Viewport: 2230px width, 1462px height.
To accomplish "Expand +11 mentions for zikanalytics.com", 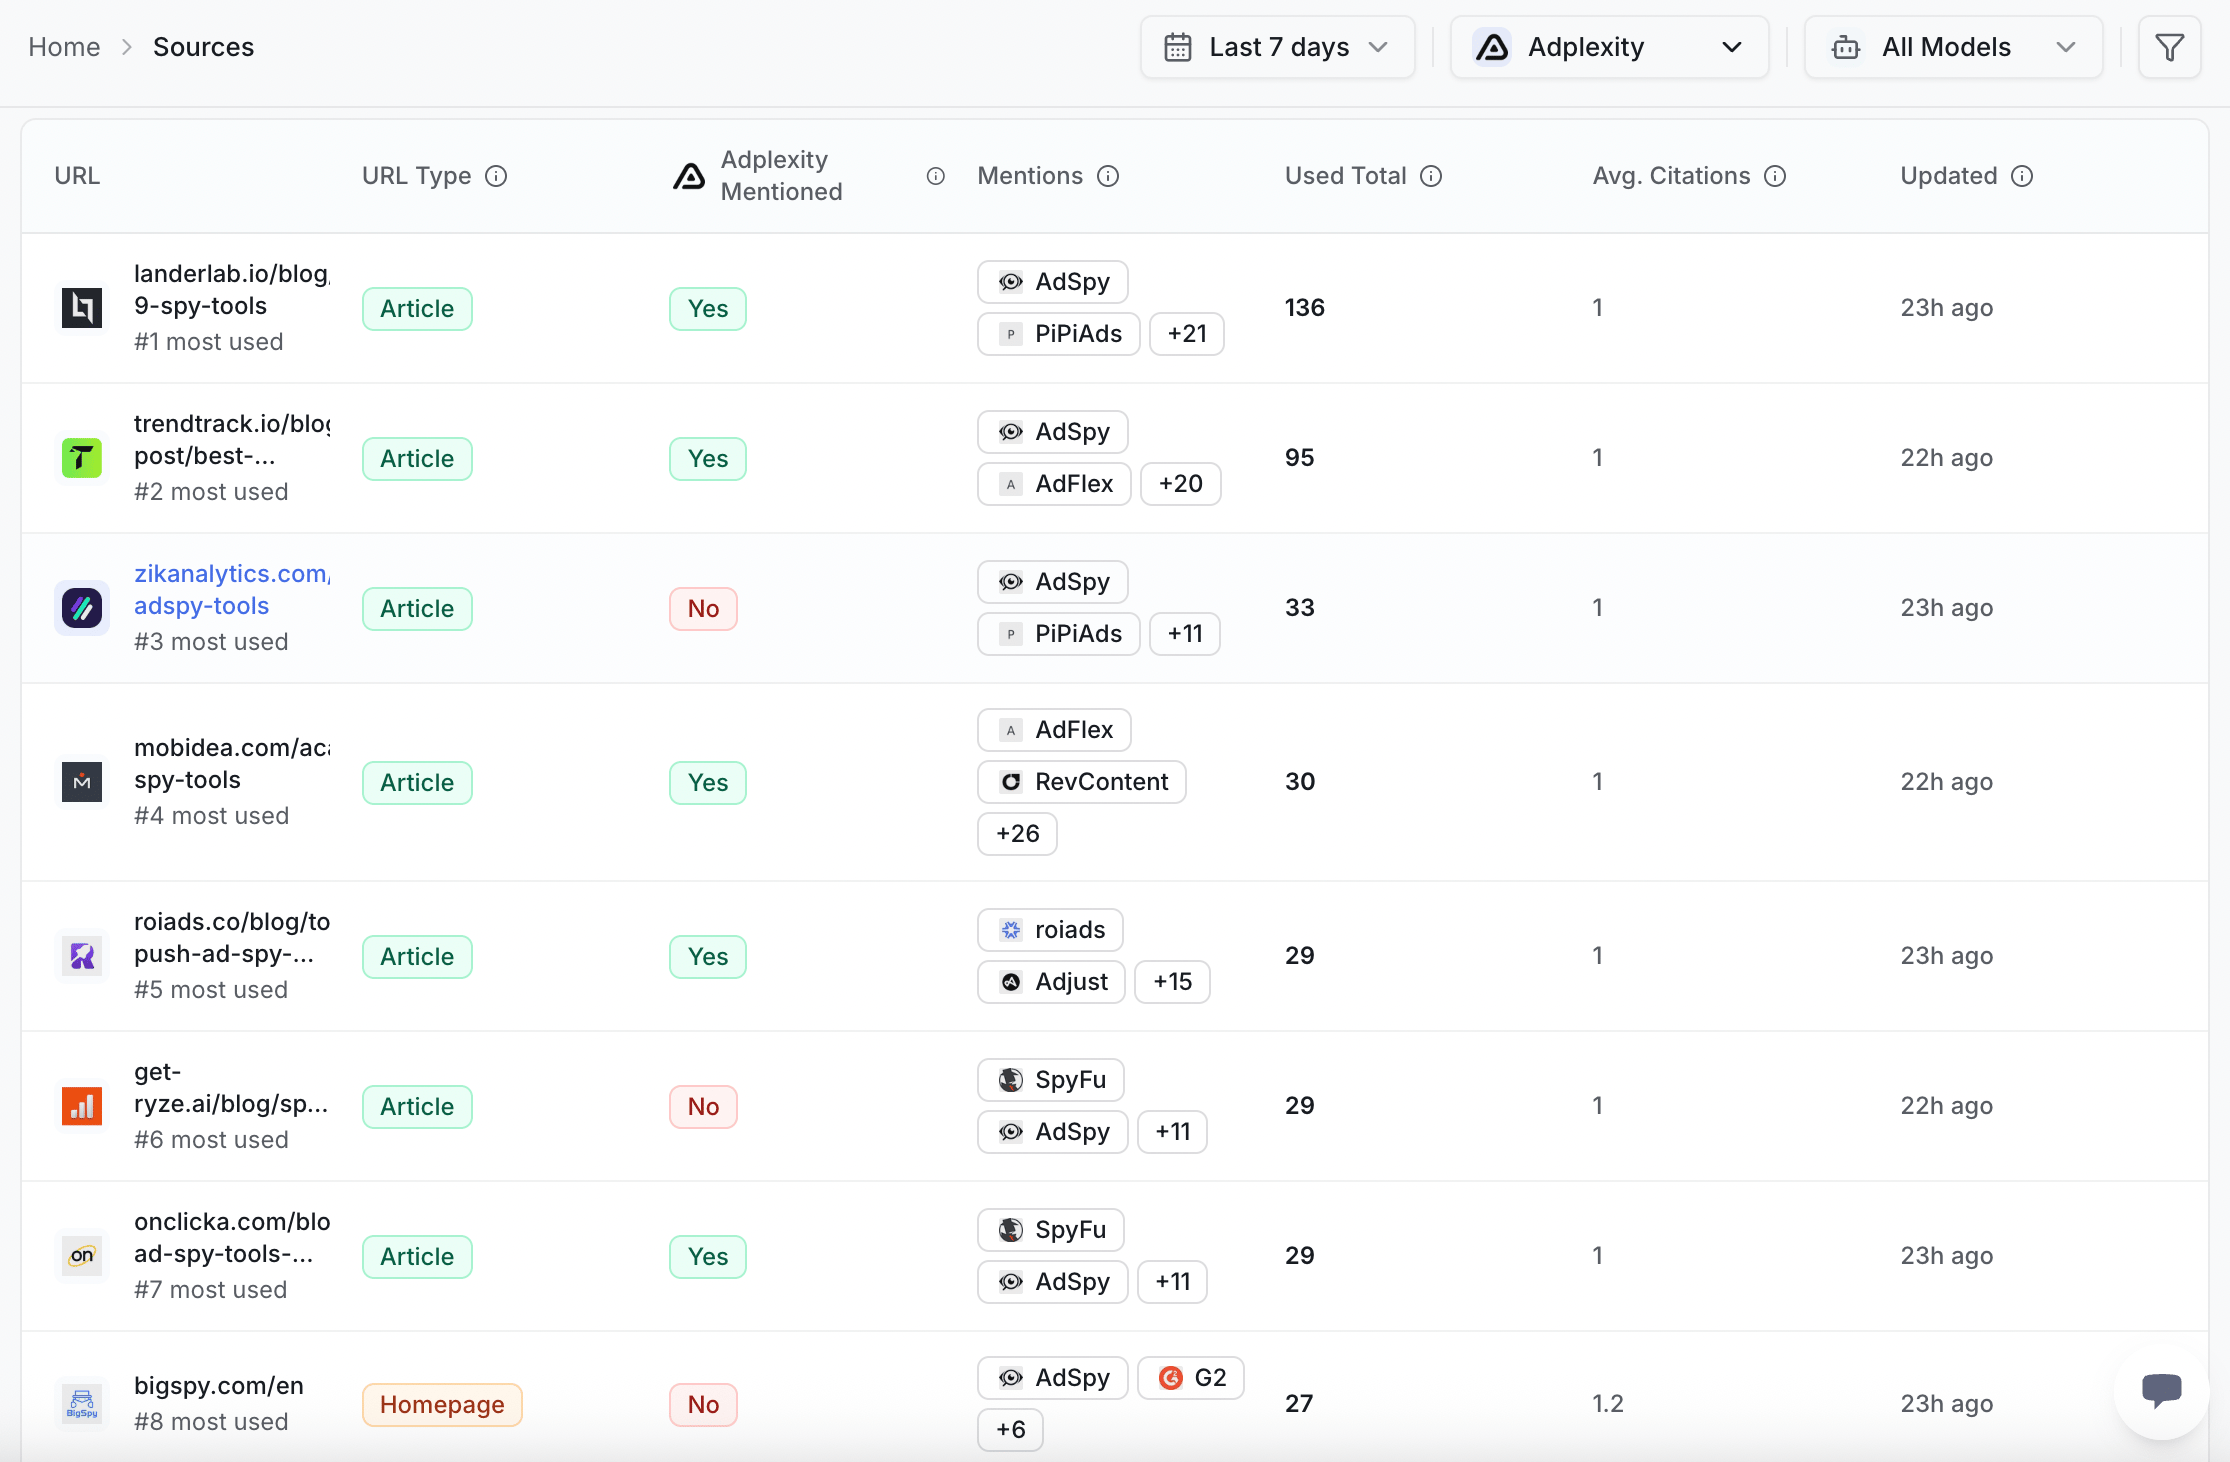I will click(x=1185, y=634).
